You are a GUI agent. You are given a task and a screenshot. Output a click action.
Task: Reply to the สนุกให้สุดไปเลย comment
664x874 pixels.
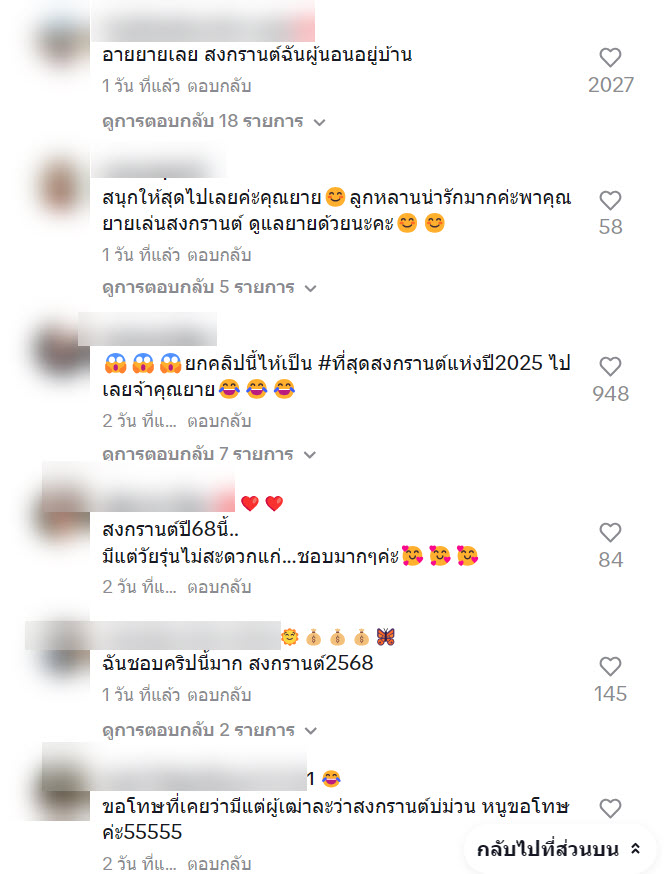pos(219,255)
